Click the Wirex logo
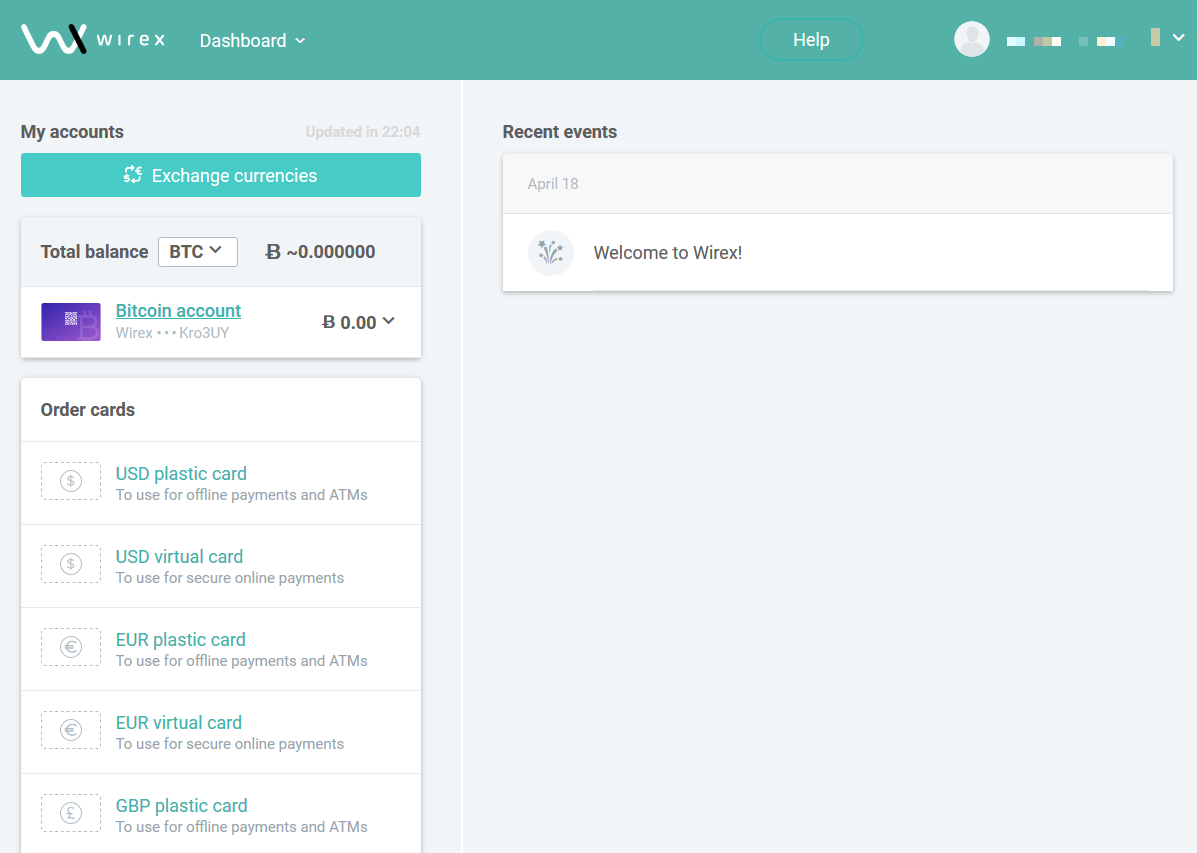The image size is (1197, 853). 92,40
